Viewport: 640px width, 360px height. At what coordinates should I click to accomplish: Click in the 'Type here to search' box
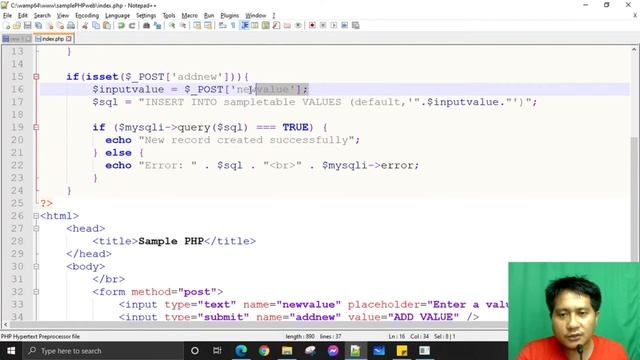click(x=103, y=351)
